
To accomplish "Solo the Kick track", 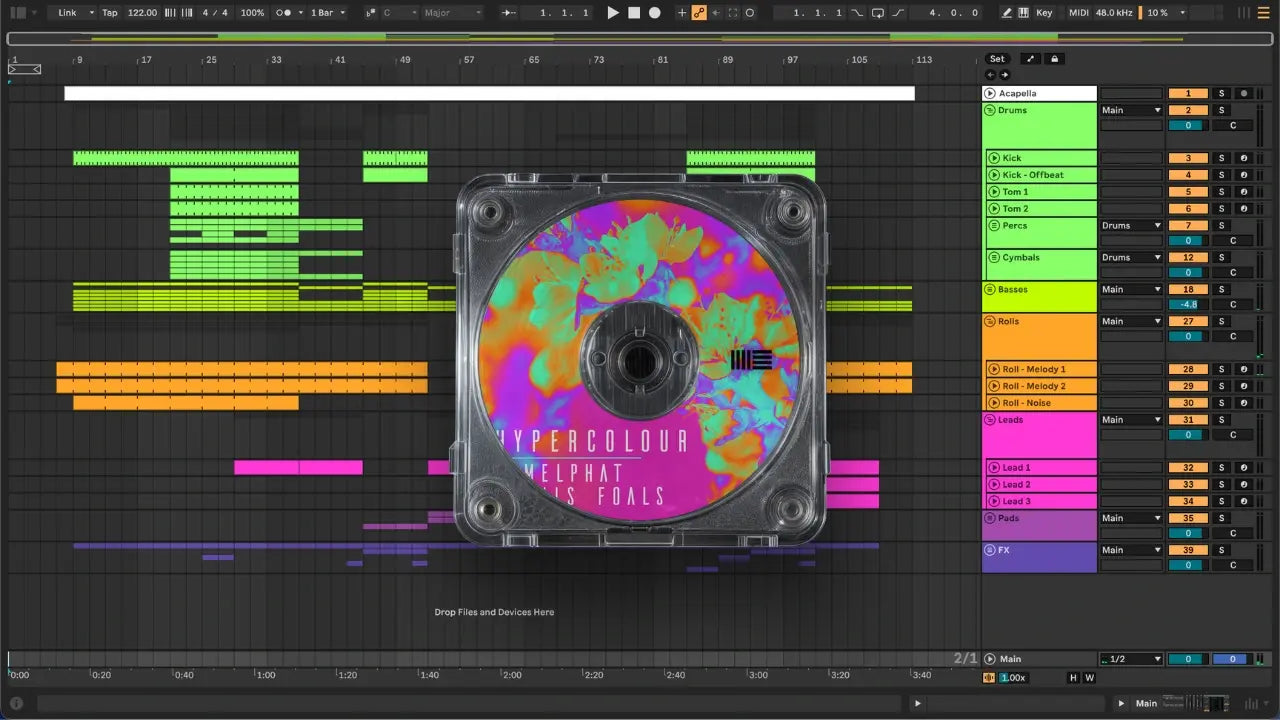I will 1220,158.
